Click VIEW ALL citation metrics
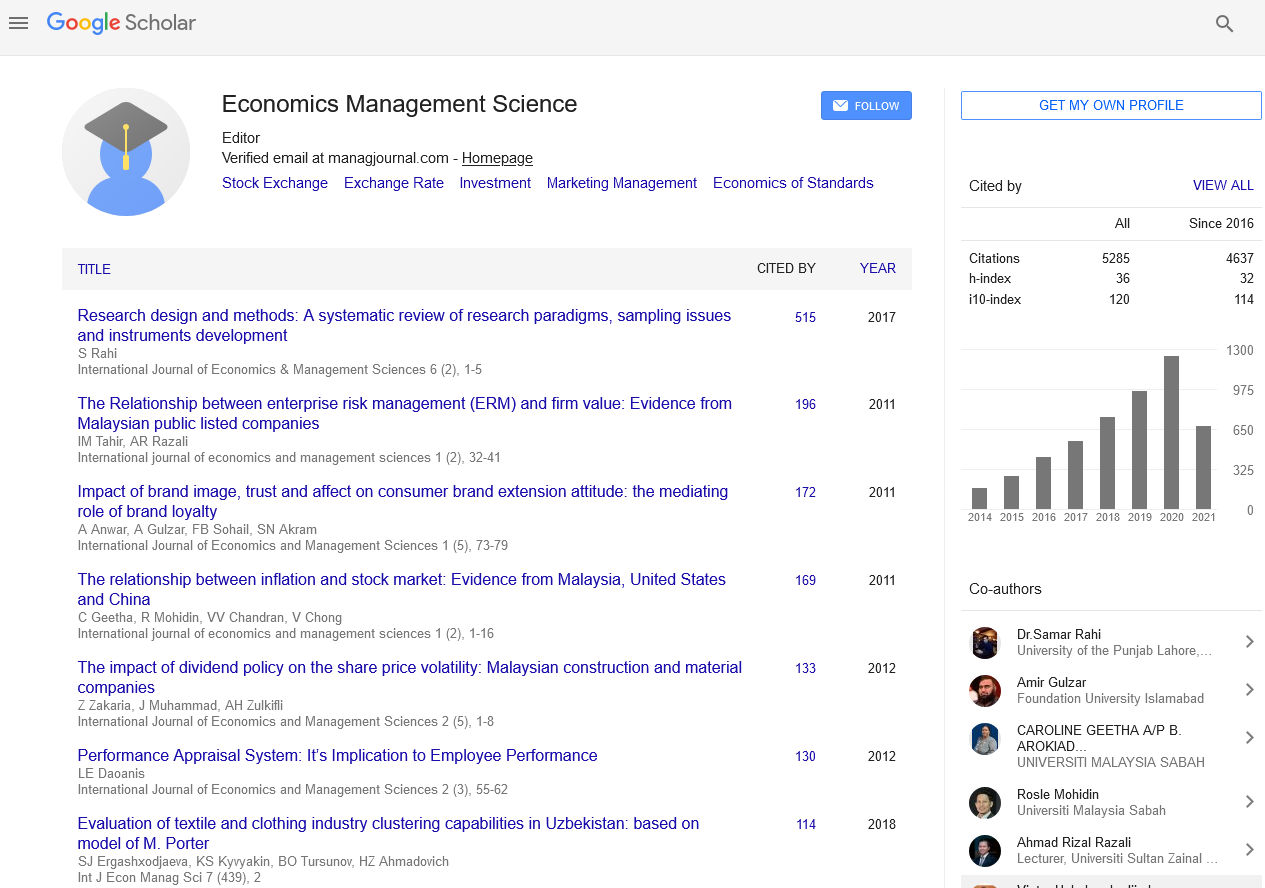This screenshot has width=1265, height=888. [x=1223, y=185]
